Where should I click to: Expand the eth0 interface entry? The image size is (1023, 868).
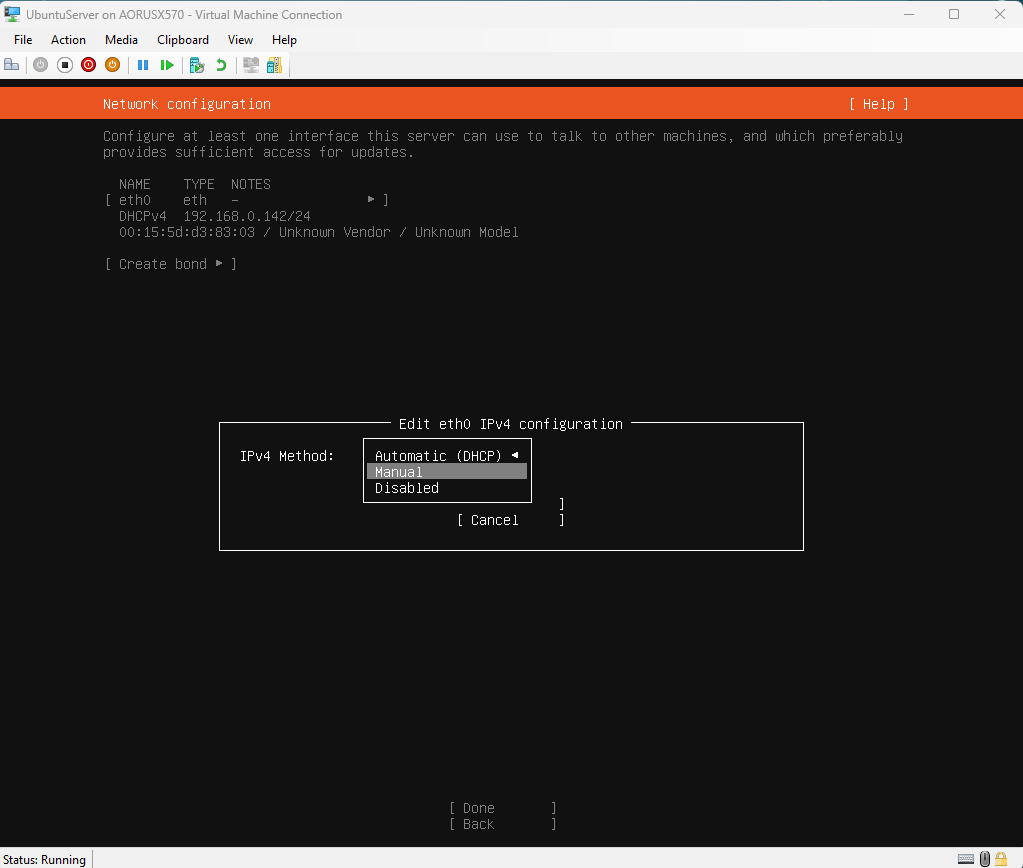tap(247, 200)
